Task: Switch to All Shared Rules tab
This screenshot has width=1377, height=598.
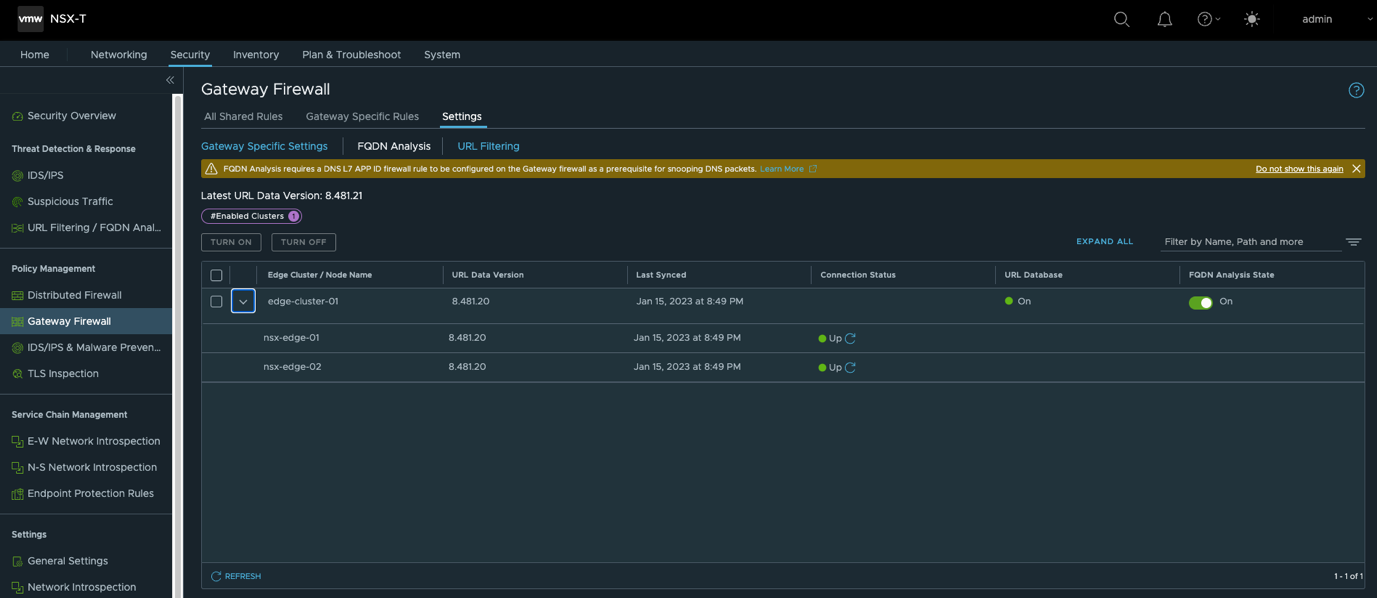Action: click(x=243, y=117)
